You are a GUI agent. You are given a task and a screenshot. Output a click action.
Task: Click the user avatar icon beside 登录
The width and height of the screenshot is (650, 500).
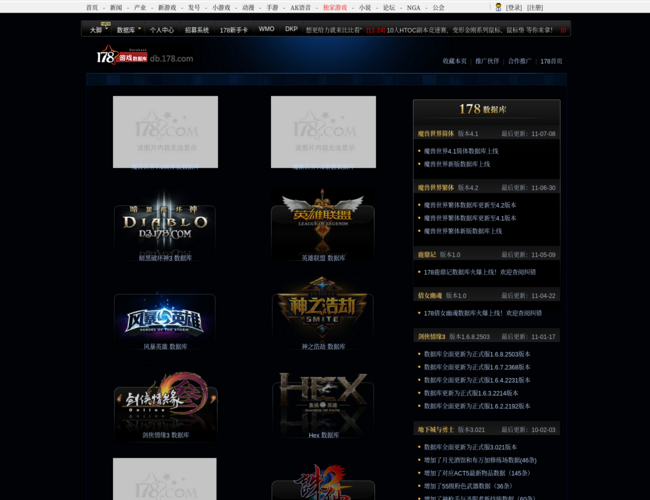(x=498, y=7)
